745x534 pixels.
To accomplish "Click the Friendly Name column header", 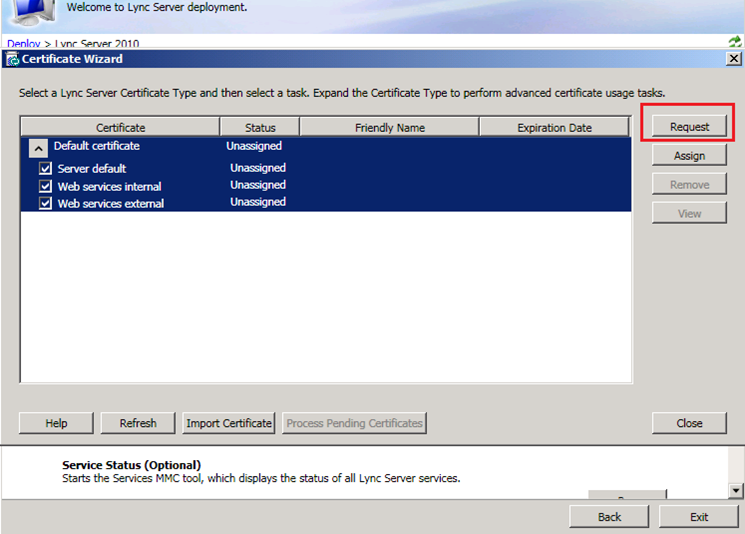I will pyautogui.click(x=390, y=127).
